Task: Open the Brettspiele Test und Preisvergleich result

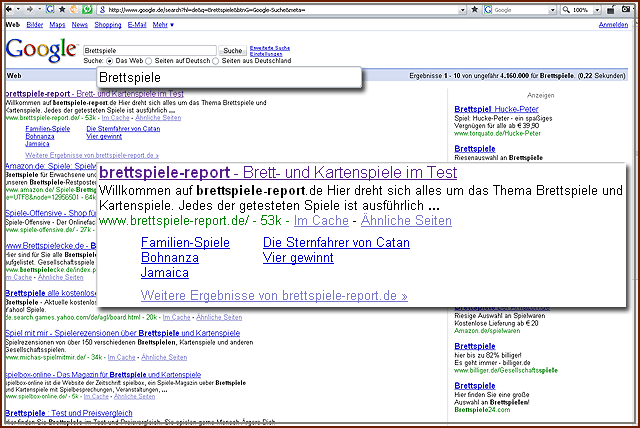Action: [69, 413]
